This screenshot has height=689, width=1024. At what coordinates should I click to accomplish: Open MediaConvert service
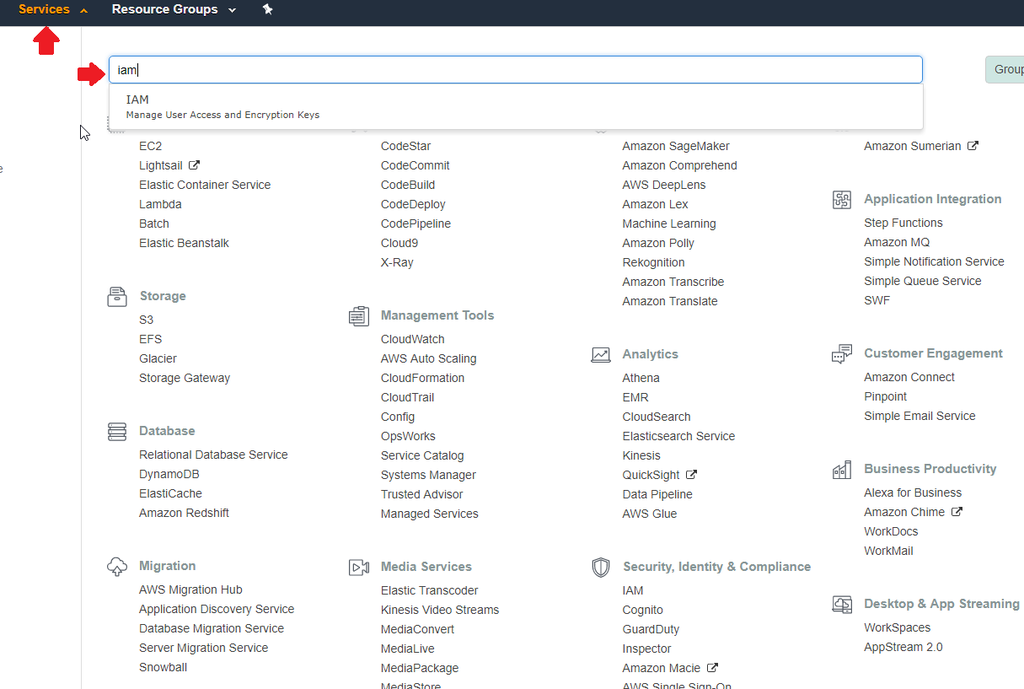tap(417, 630)
